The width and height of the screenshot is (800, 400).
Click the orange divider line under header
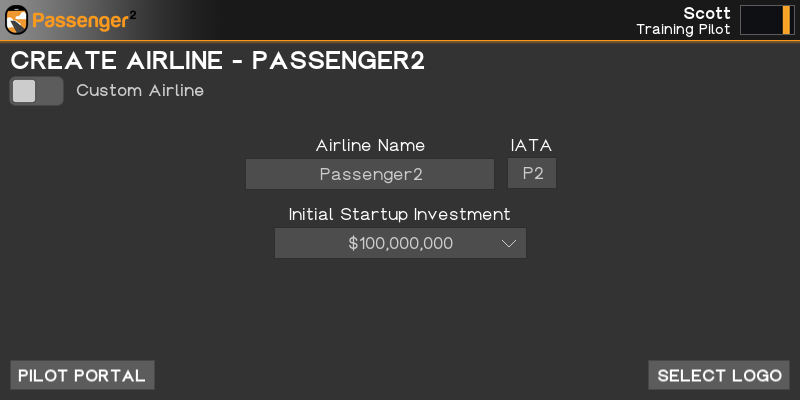400,41
